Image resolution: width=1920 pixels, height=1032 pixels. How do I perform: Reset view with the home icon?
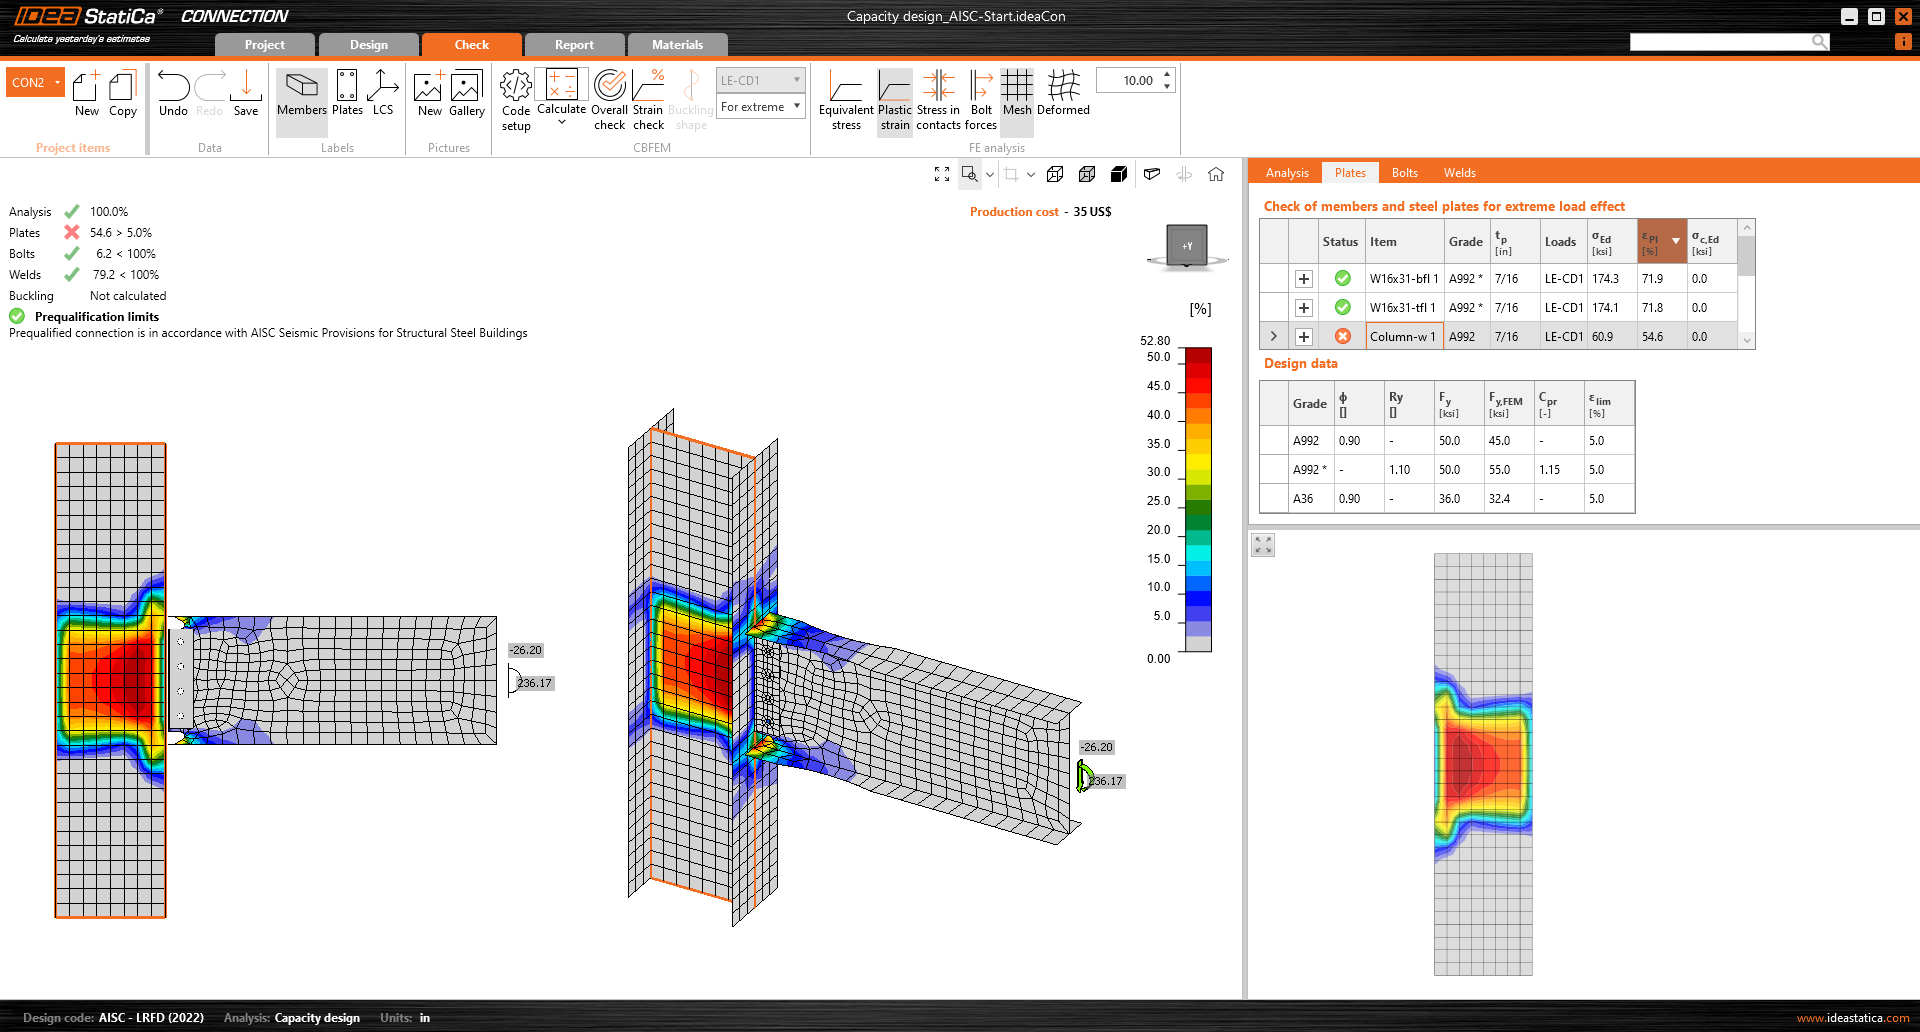point(1216,174)
